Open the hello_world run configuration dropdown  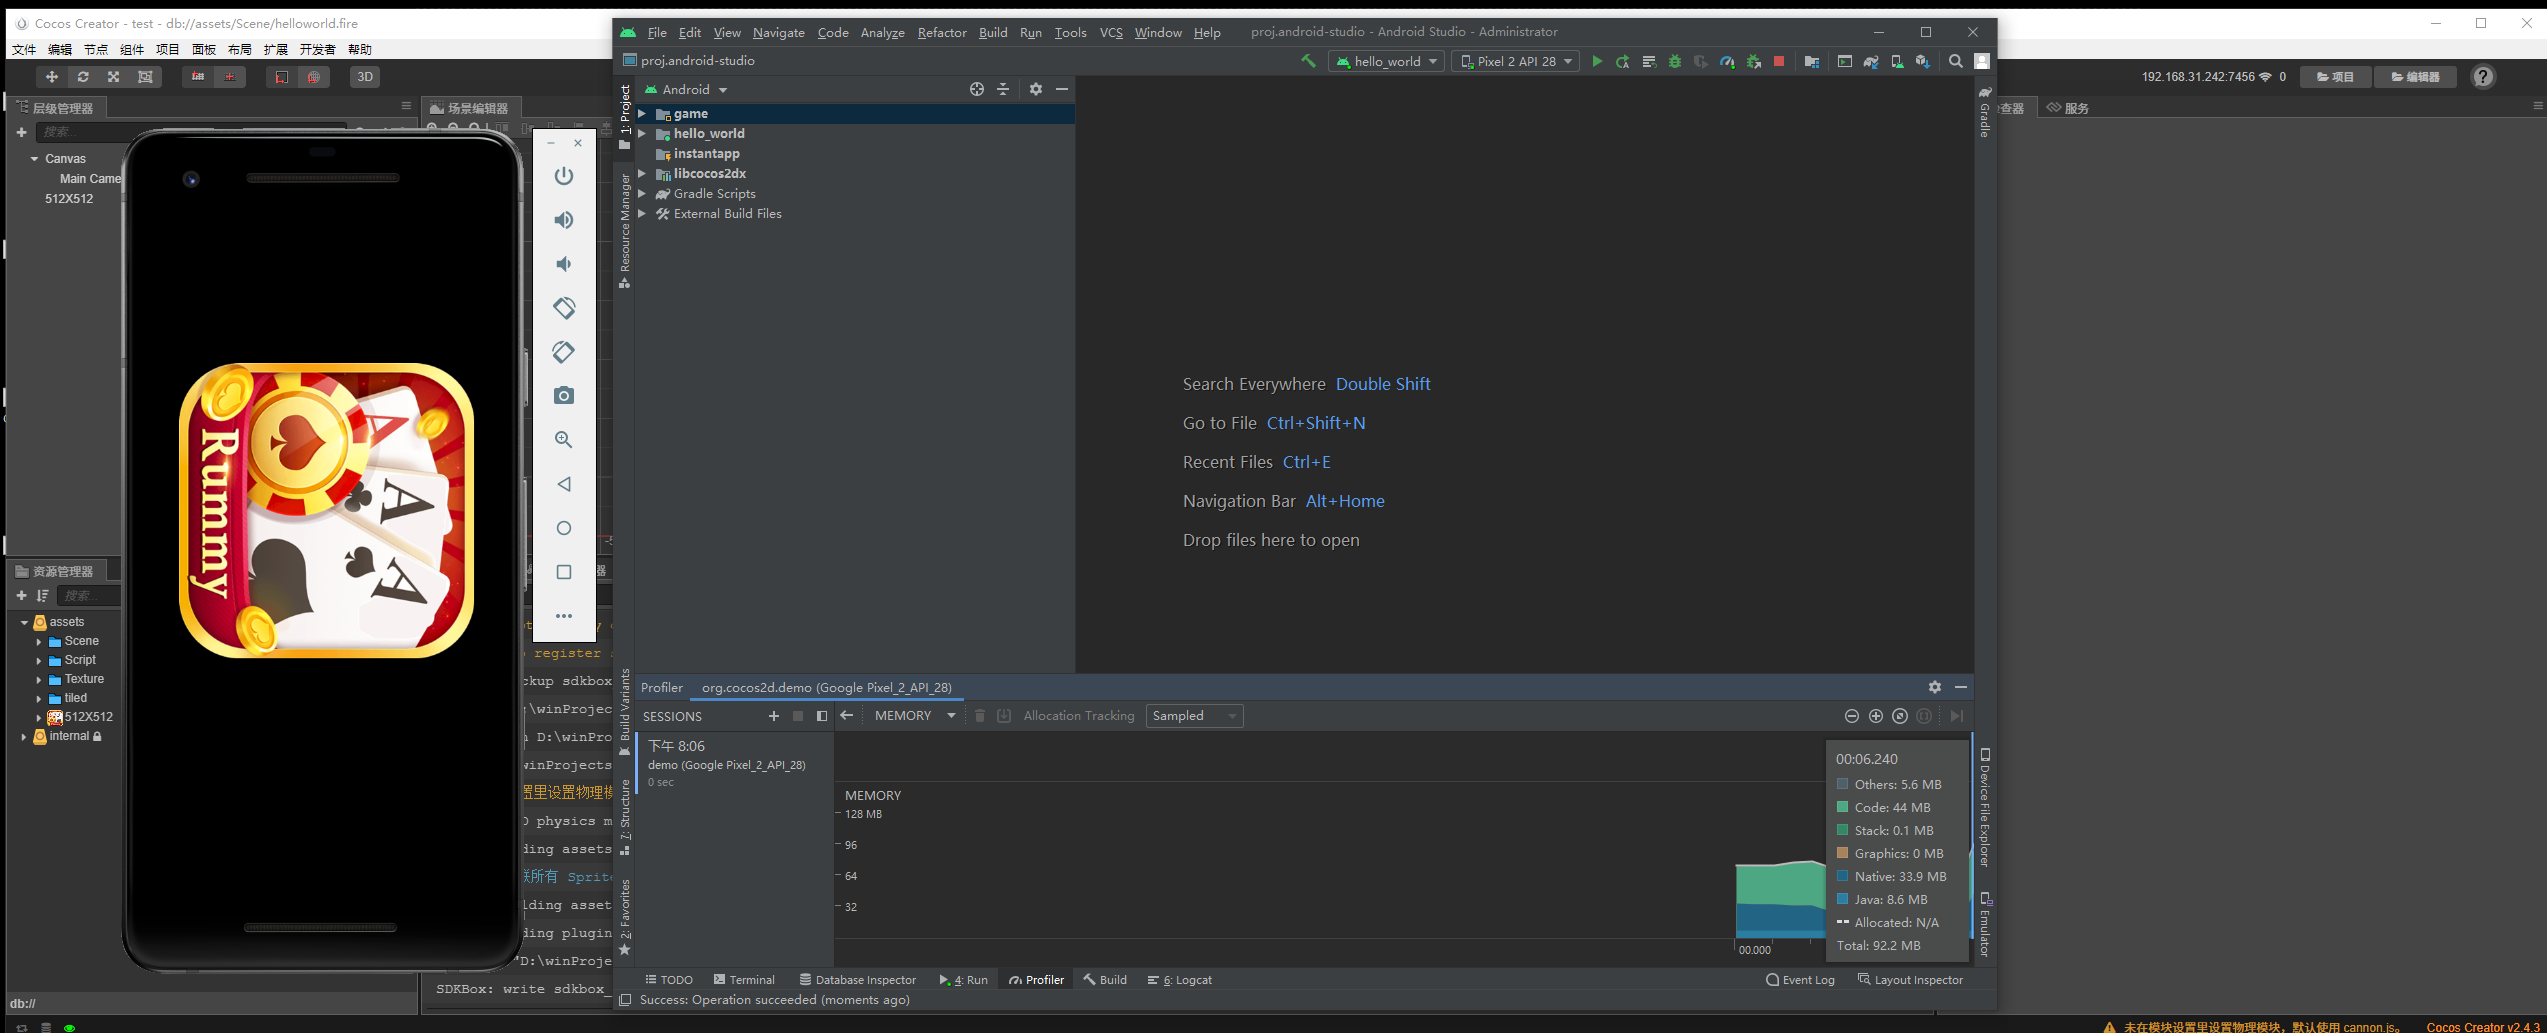(x=1387, y=62)
